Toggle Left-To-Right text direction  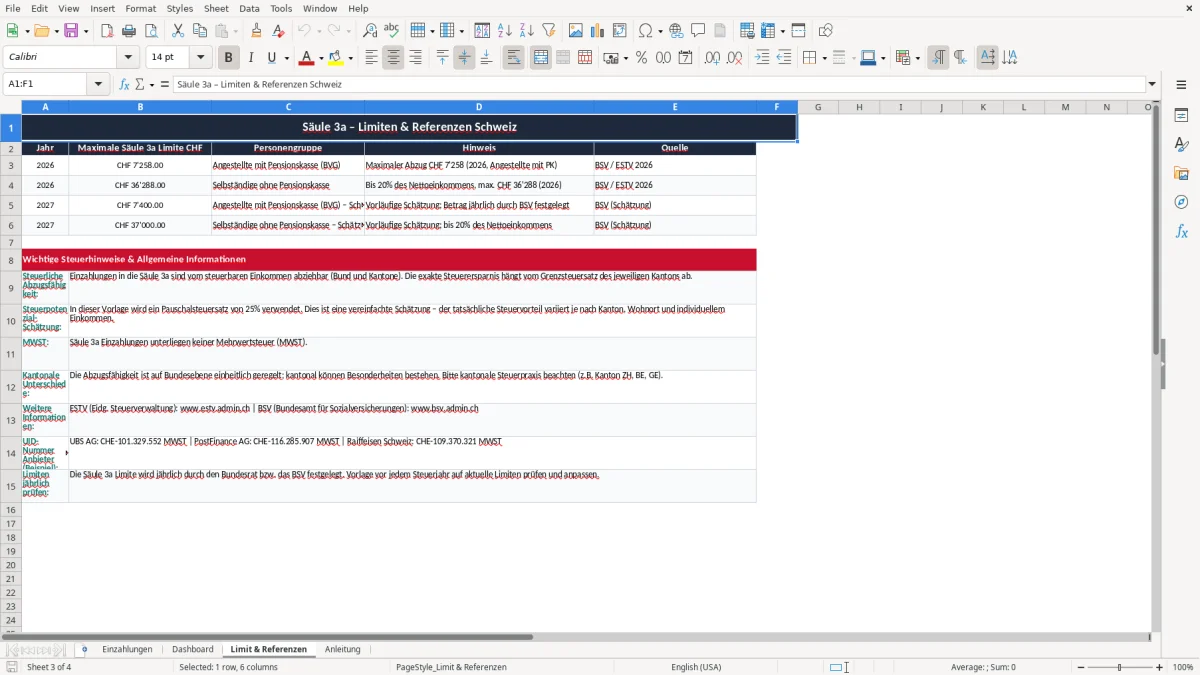(x=938, y=58)
